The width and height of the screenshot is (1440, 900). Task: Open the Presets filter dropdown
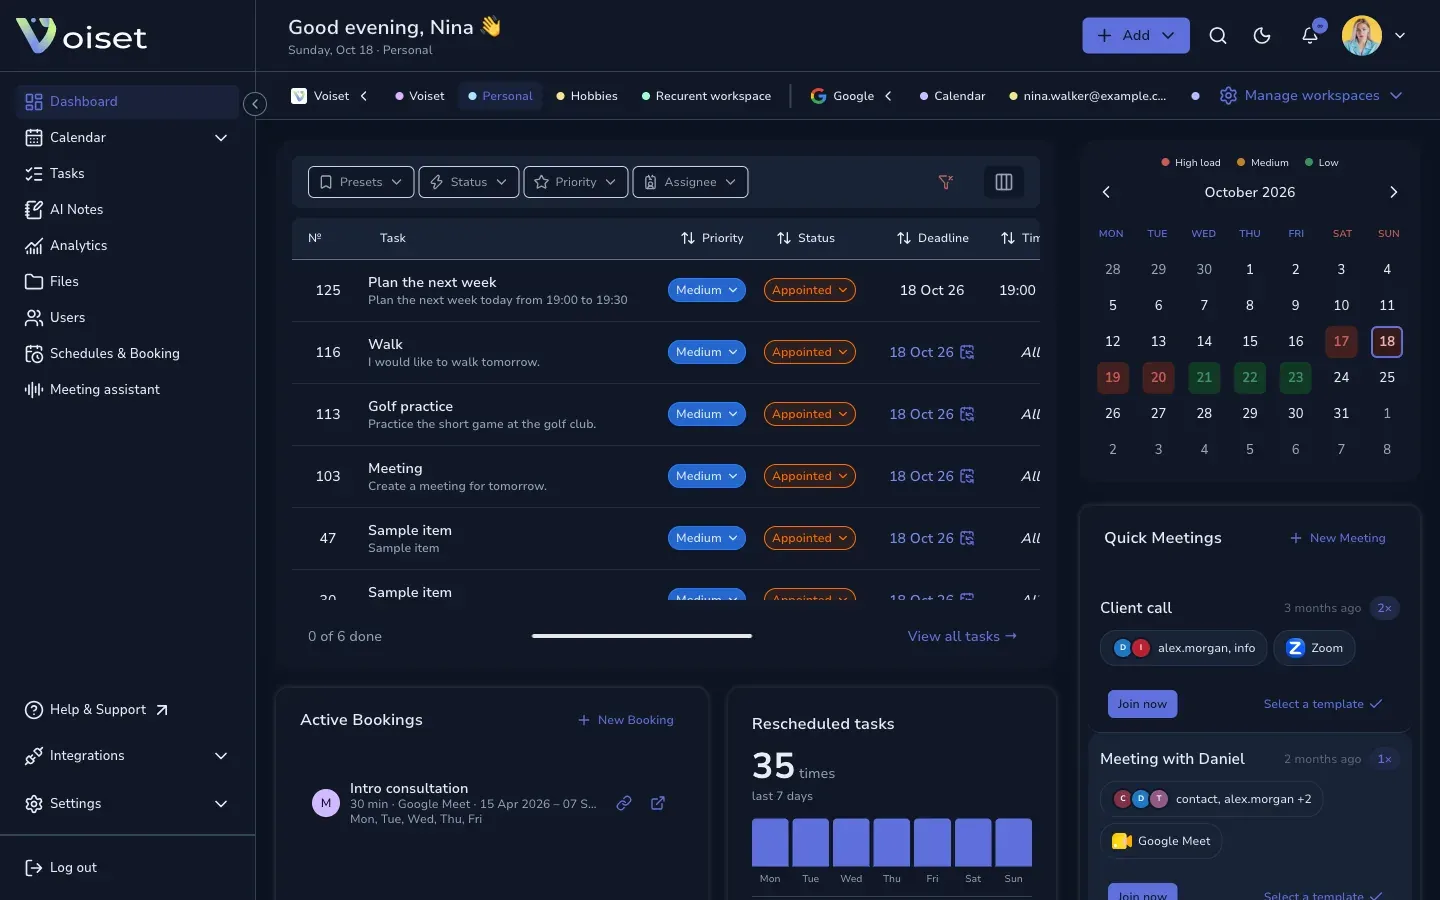361,182
